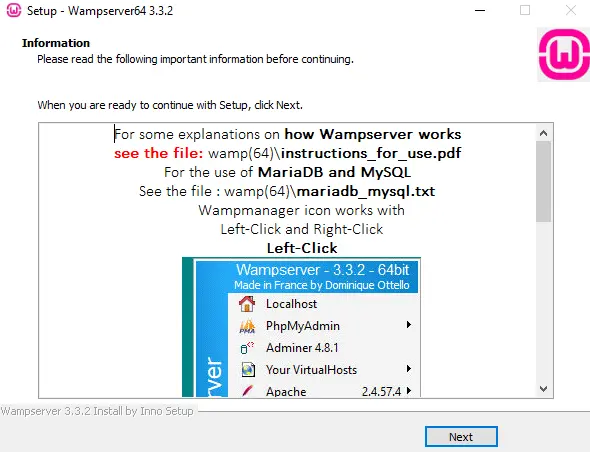Click the Your VirtualHosts globe icon
Viewport: 590px width, 452px height.
[248, 370]
